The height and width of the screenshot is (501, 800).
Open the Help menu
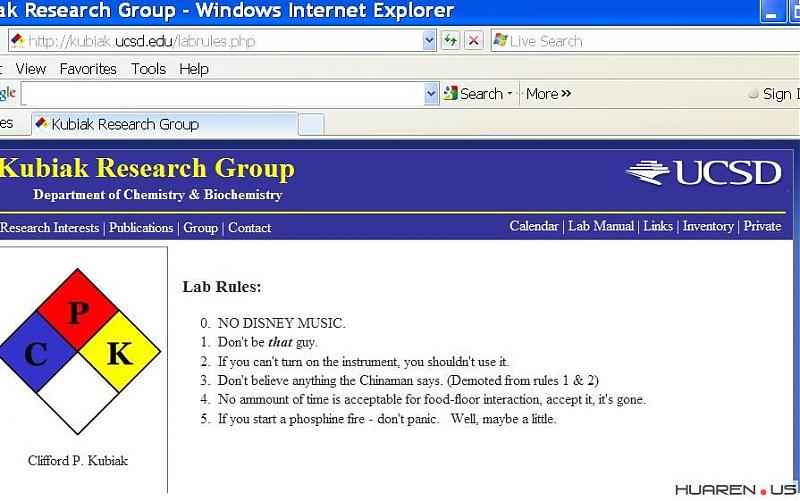pos(194,69)
